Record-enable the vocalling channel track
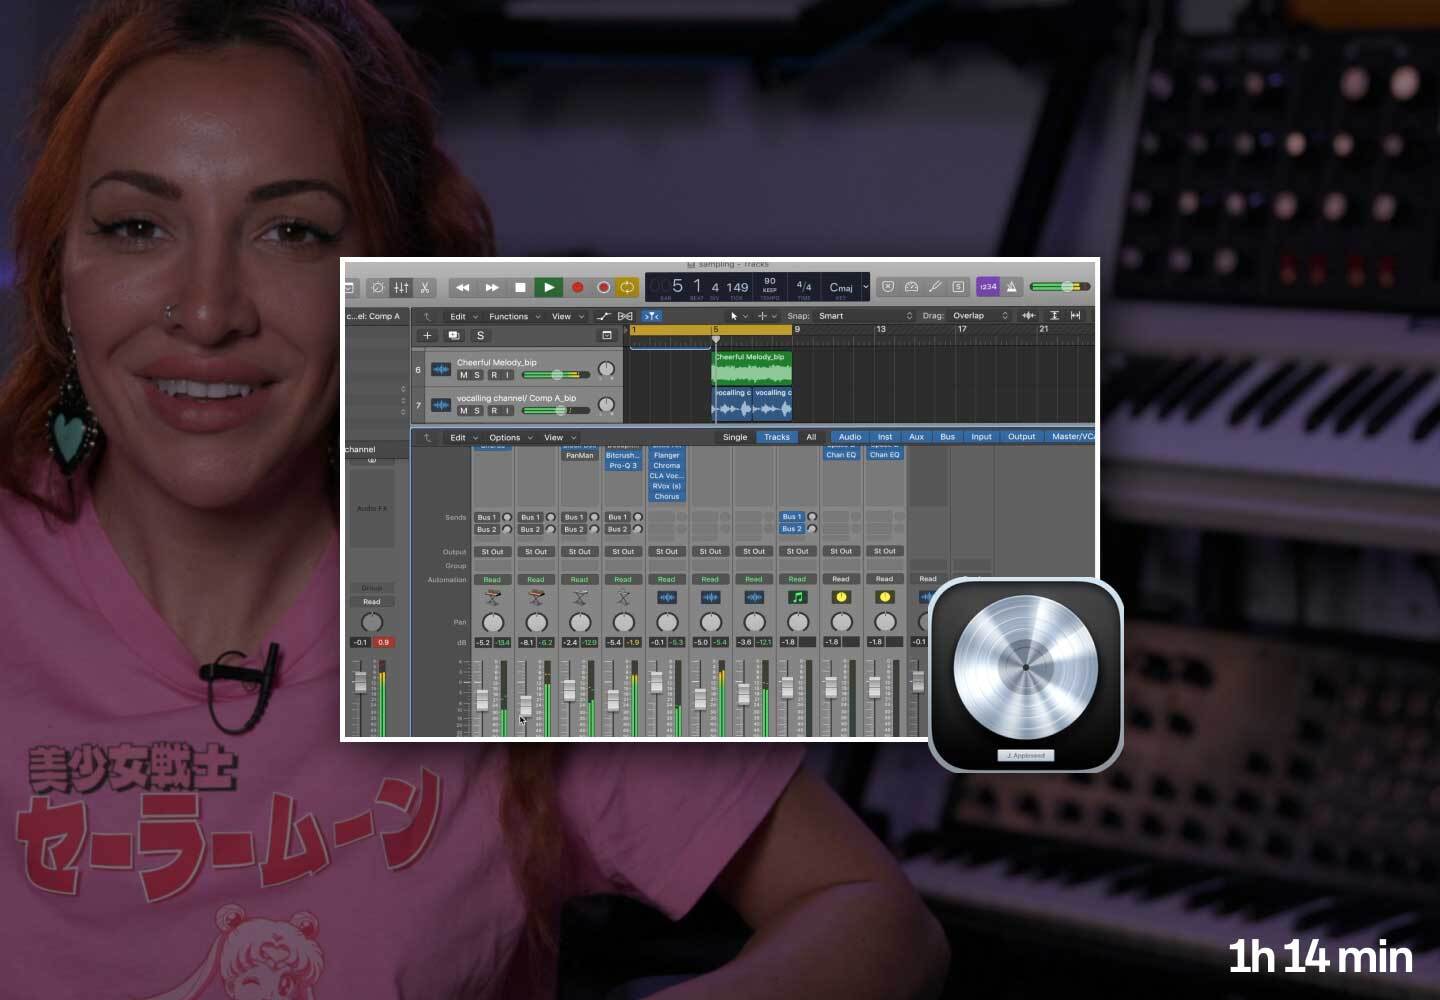 [x=493, y=411]
